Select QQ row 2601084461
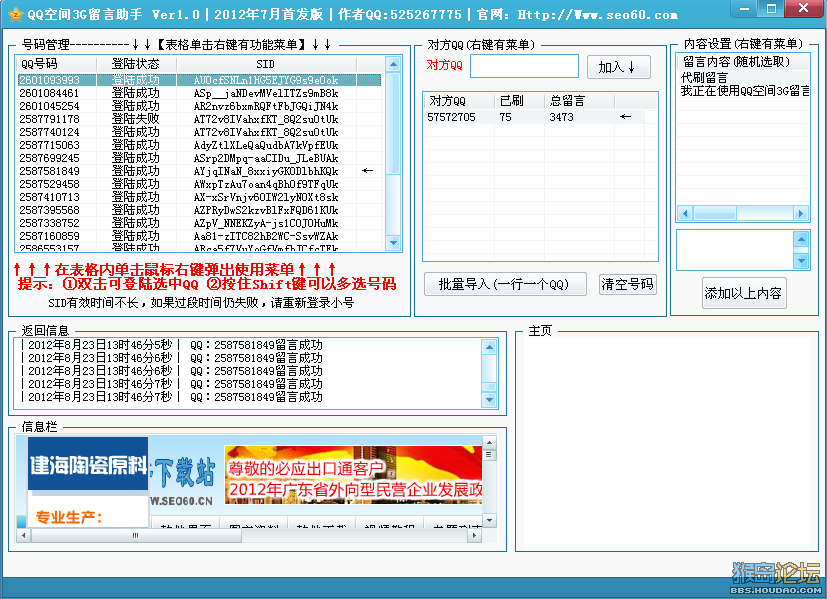Image resolution: width=827 pixels, height=599 pixels. point(199,93)
